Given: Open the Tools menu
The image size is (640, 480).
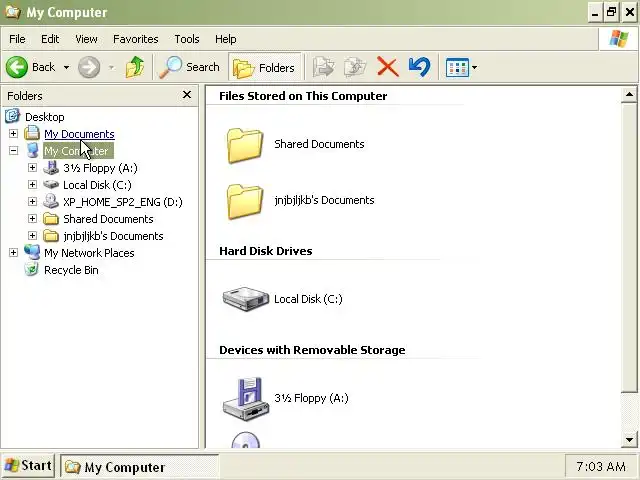Looking at the screenshot, I should 187,39.
